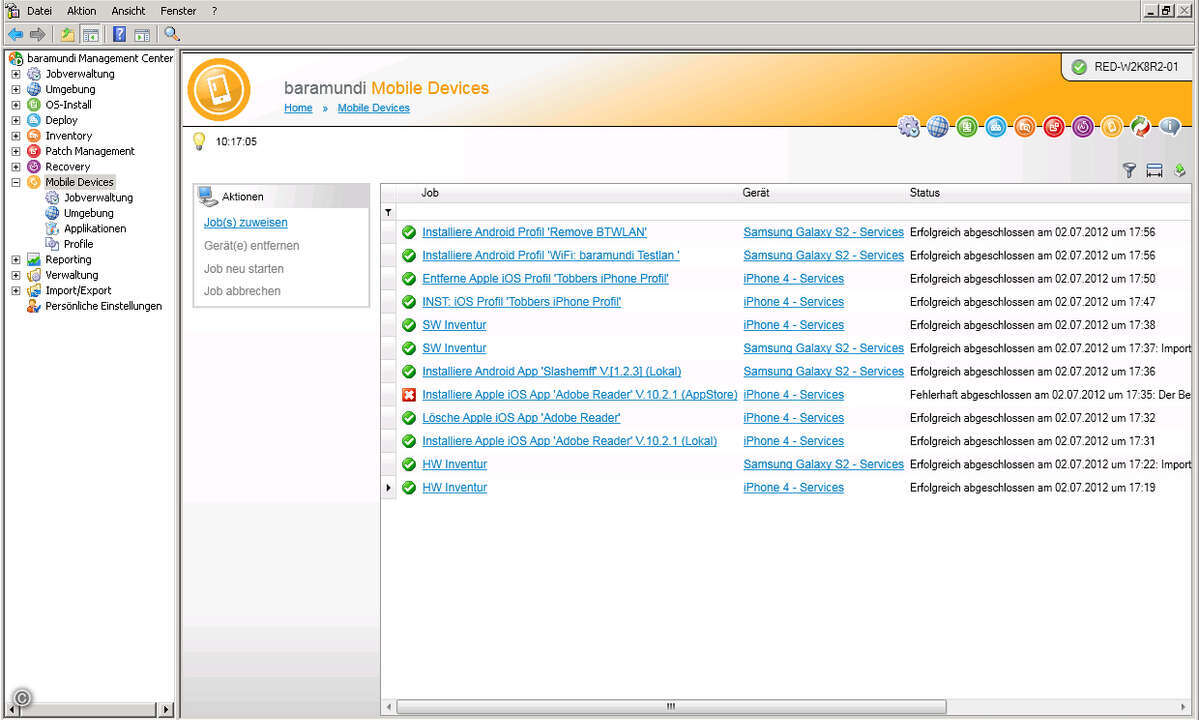Image resolution: width=1199 pixels, height=720 pixels.
Task: Toggle the action pane toolbar icon
Action: coord(142,34)
